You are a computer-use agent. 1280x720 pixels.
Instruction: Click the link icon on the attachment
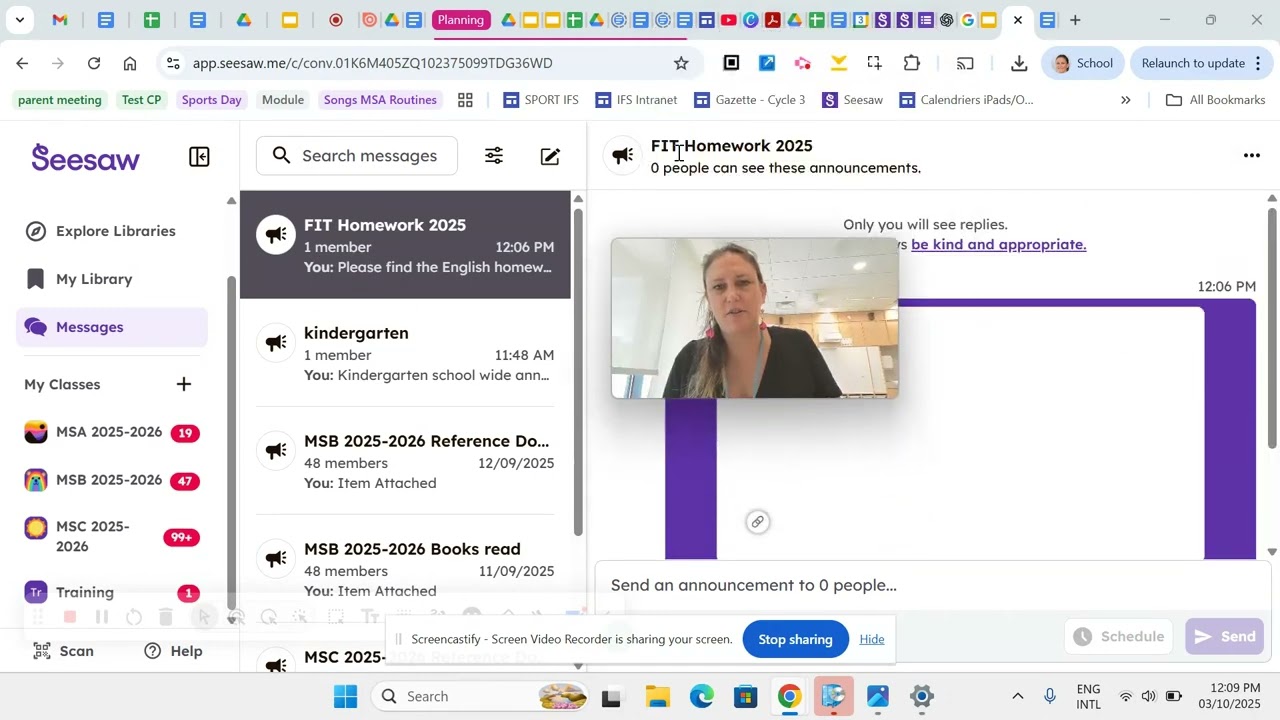coord(758,521)
